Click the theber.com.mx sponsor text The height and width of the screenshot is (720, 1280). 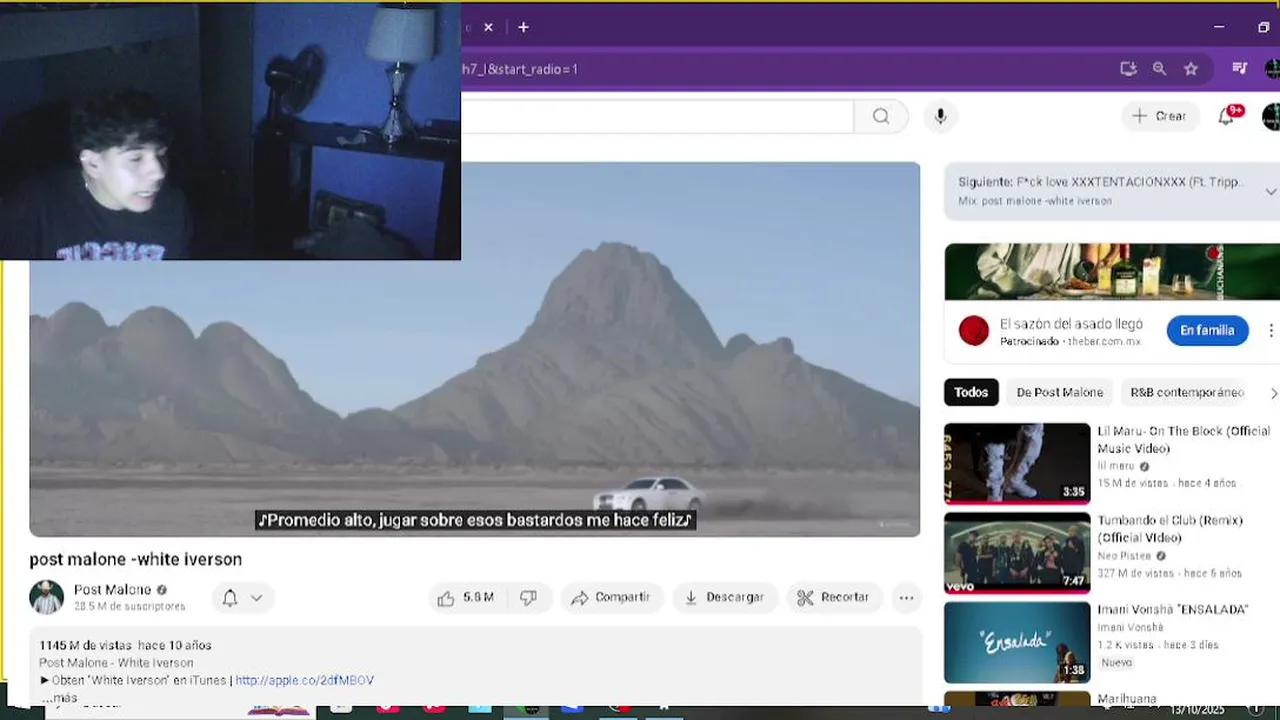pos(1104,342)
